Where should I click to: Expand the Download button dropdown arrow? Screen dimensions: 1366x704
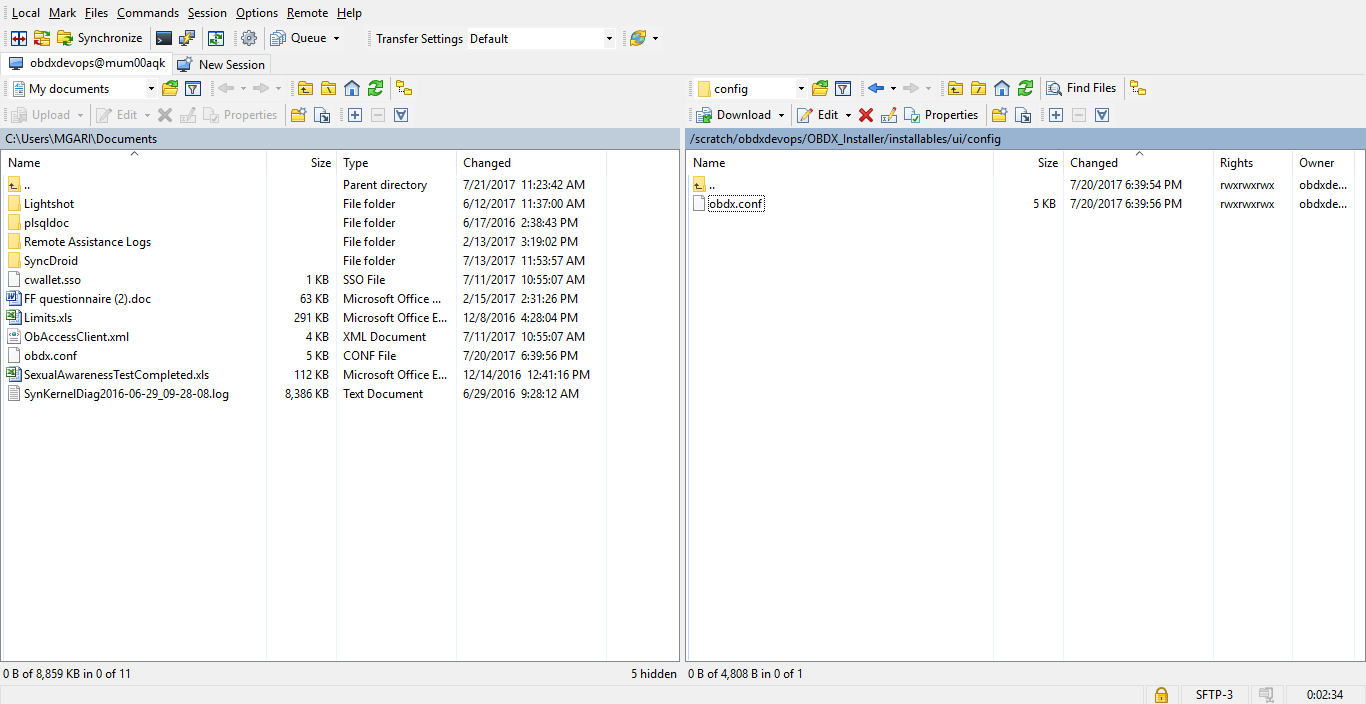click(x=782, y=114)
